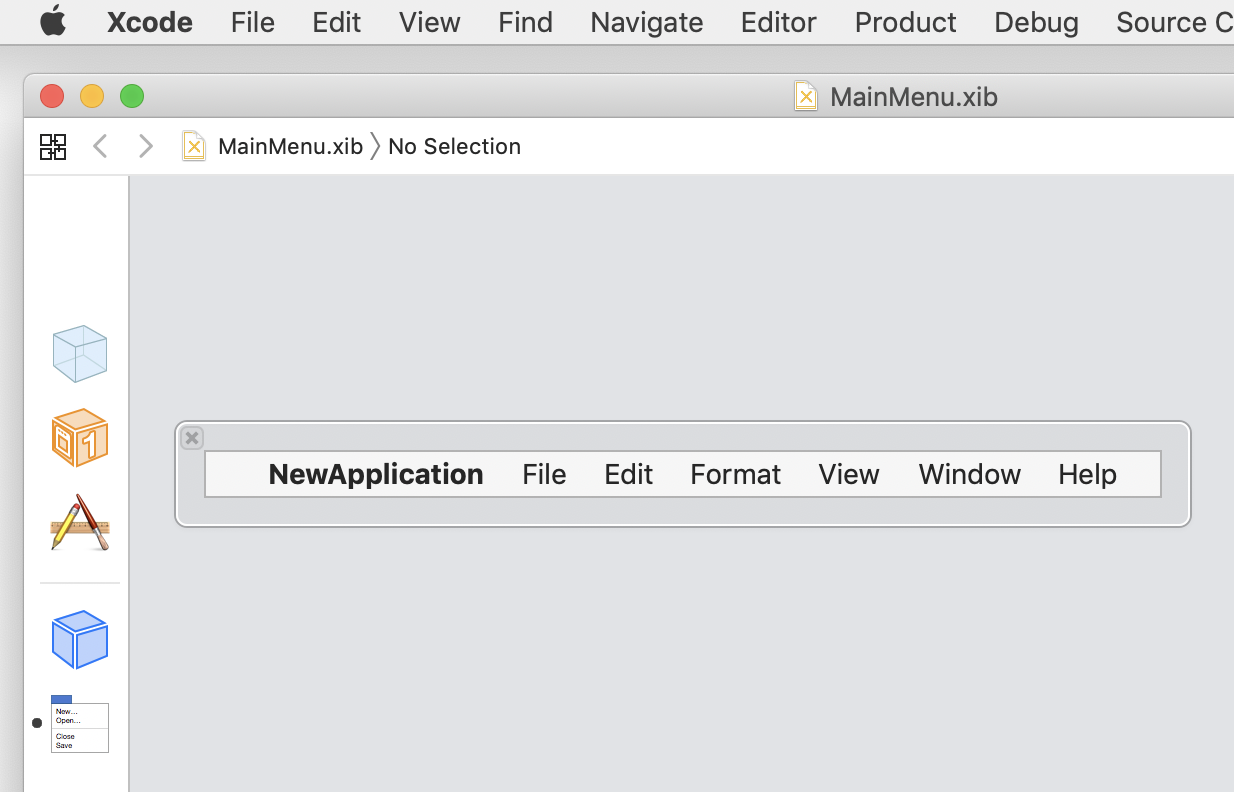
Task: Select the File's Owner cube in the sidebar
Action: tap(80, 353)
